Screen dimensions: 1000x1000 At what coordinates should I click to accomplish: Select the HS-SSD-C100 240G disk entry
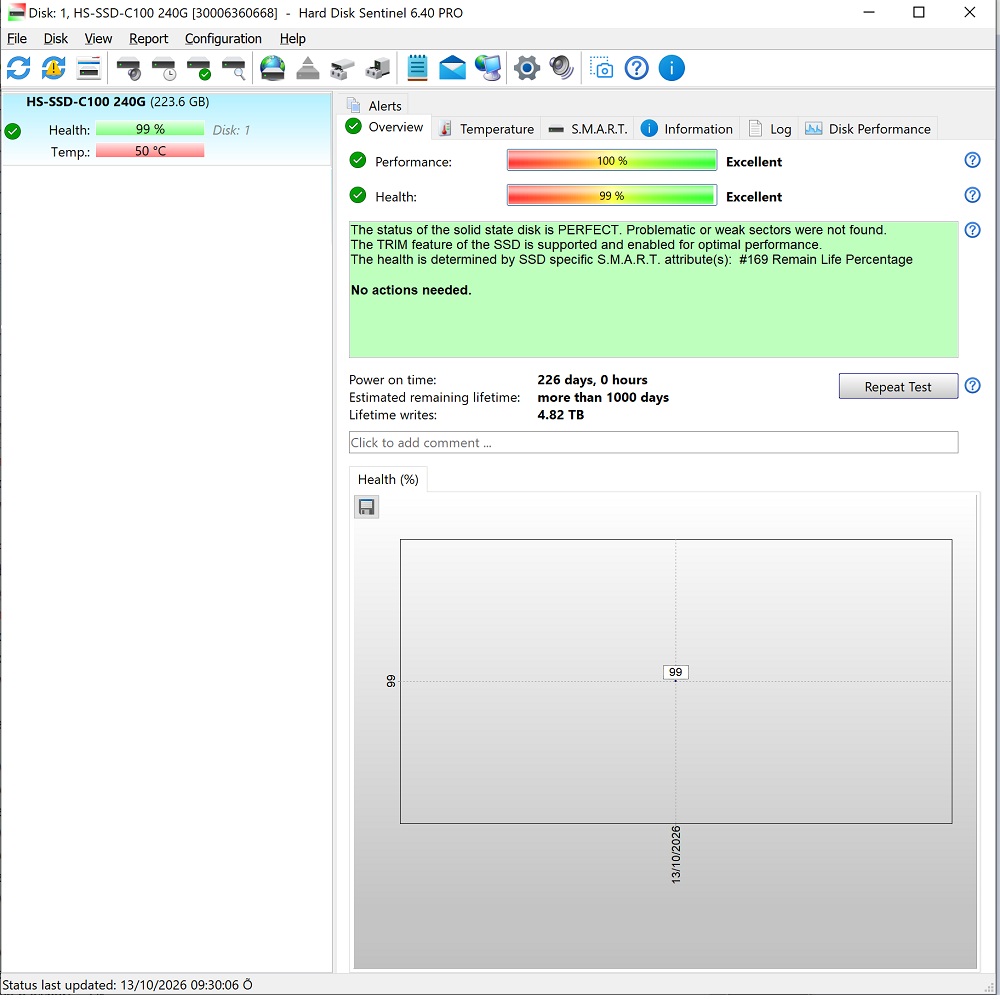pyautogui.click(x=166, y=128)
